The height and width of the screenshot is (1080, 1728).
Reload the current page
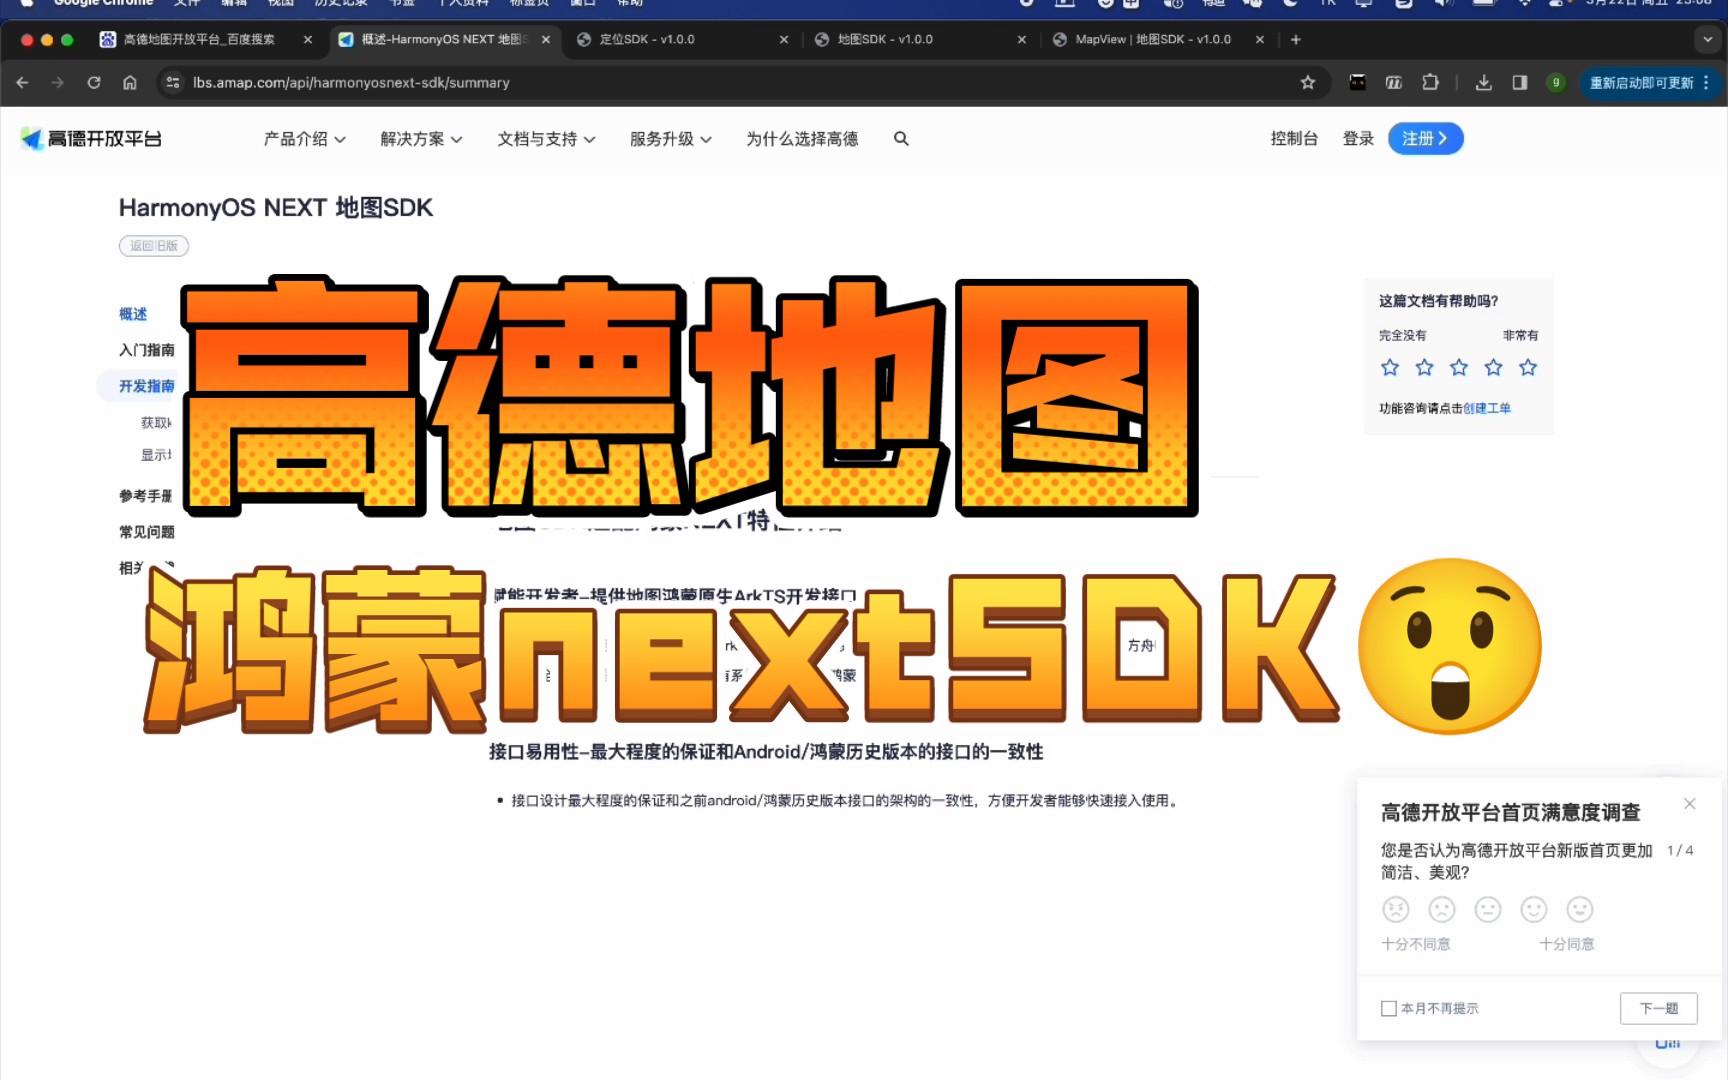point(94,83)
